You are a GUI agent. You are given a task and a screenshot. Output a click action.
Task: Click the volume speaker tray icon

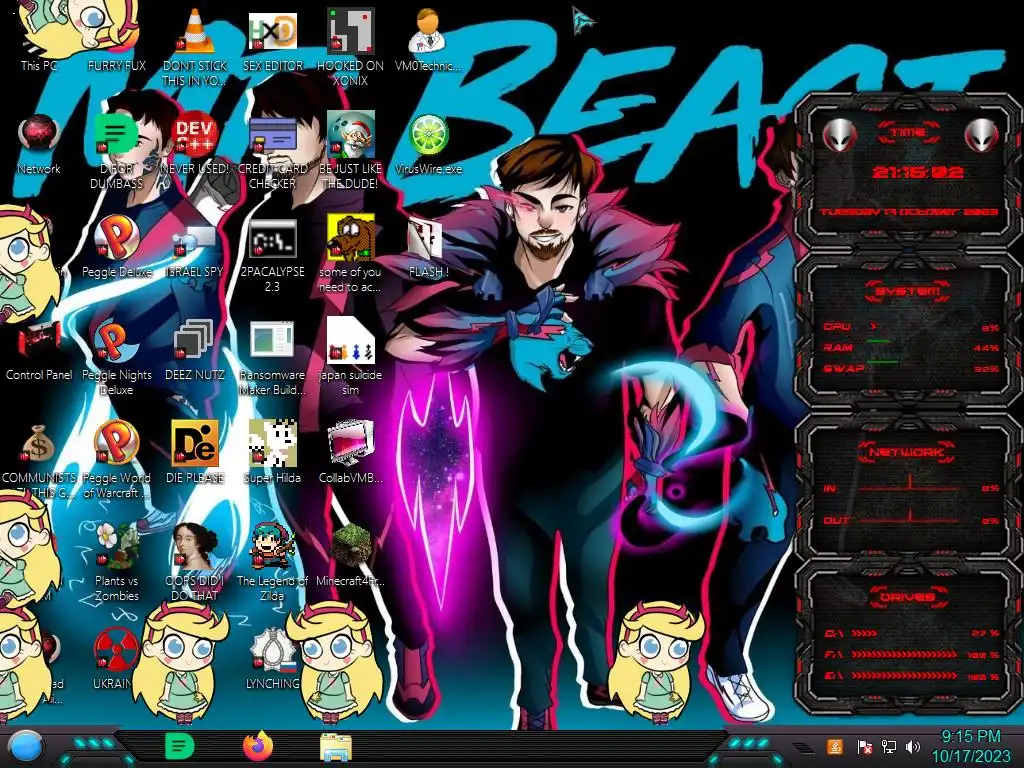click(x=913, y=747)
